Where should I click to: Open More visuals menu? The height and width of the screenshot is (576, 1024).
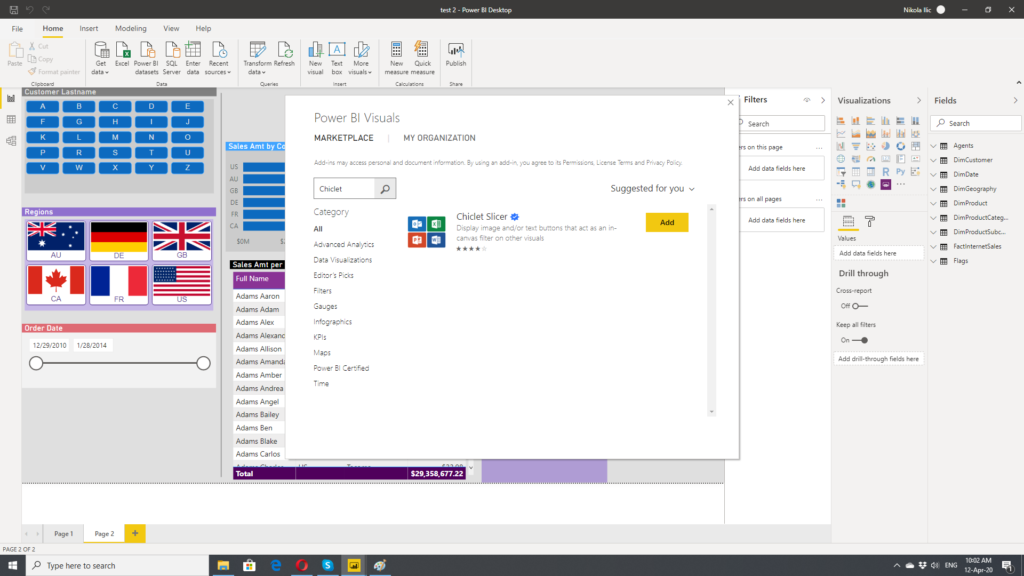pos(360,58)
